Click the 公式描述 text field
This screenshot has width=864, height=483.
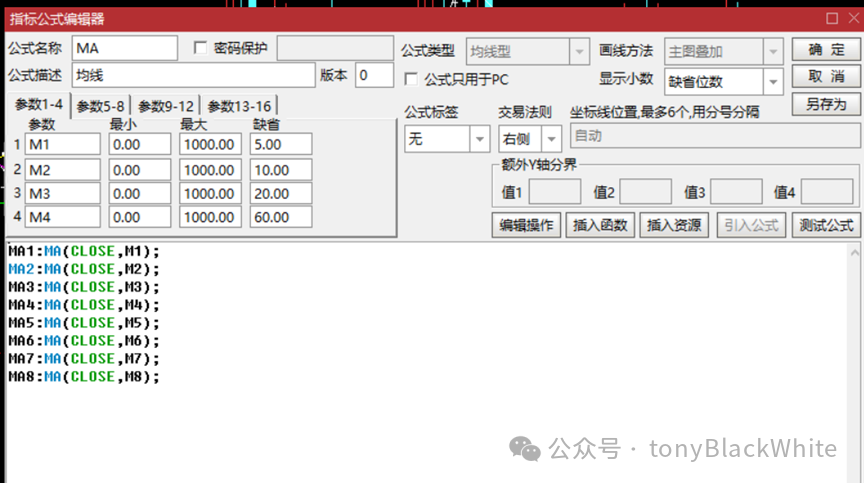click(193, 75)
